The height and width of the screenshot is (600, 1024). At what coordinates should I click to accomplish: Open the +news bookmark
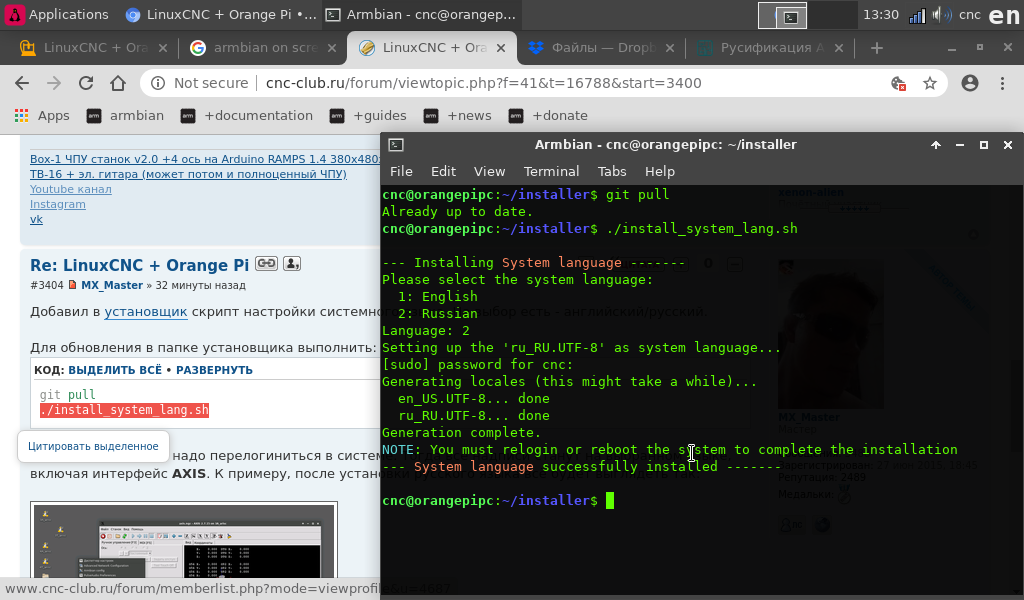click(x=457, y=116)
